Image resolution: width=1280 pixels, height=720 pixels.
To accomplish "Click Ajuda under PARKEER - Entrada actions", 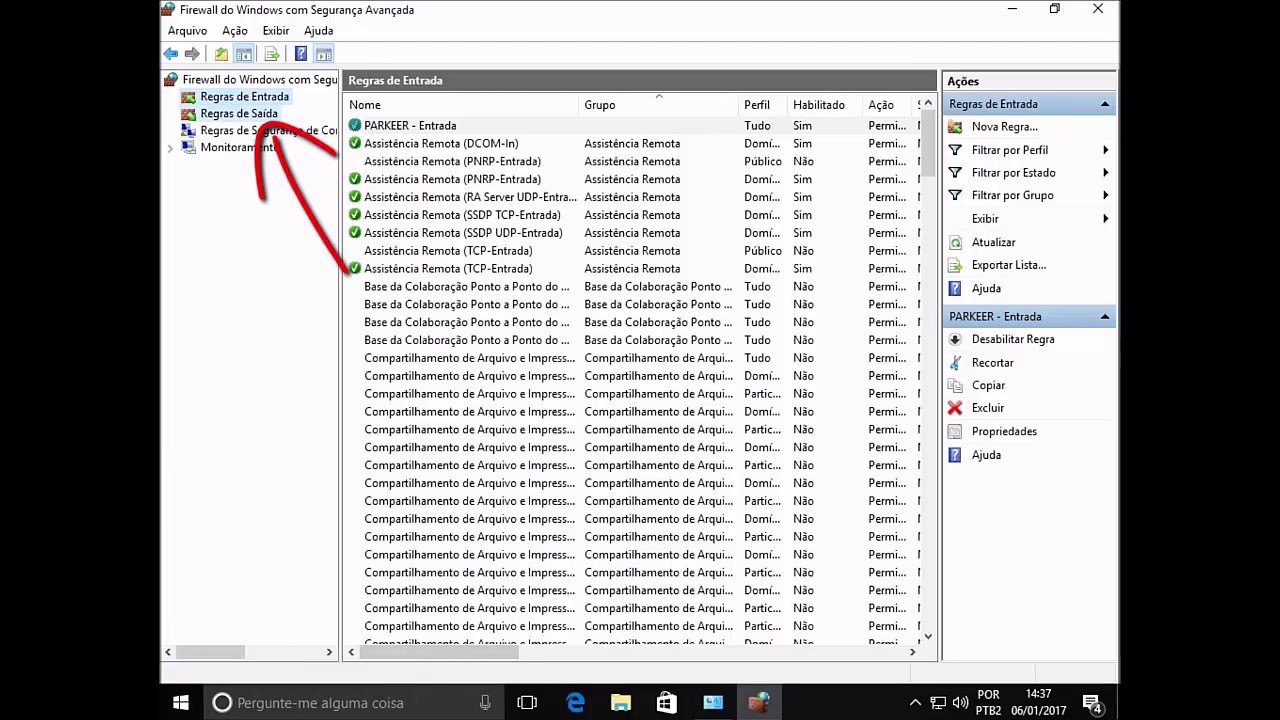I will [x=986, y=455].
